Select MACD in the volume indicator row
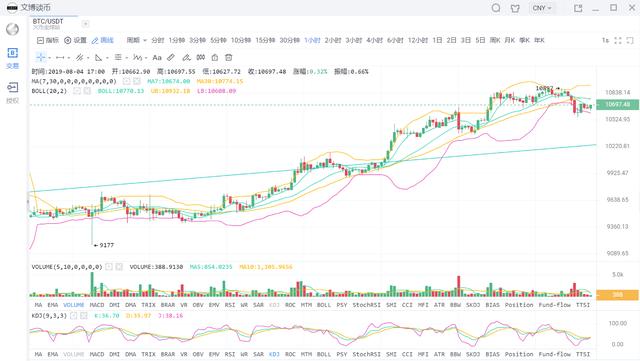Viewport: 640px width, 361px height. coord(97,305)
